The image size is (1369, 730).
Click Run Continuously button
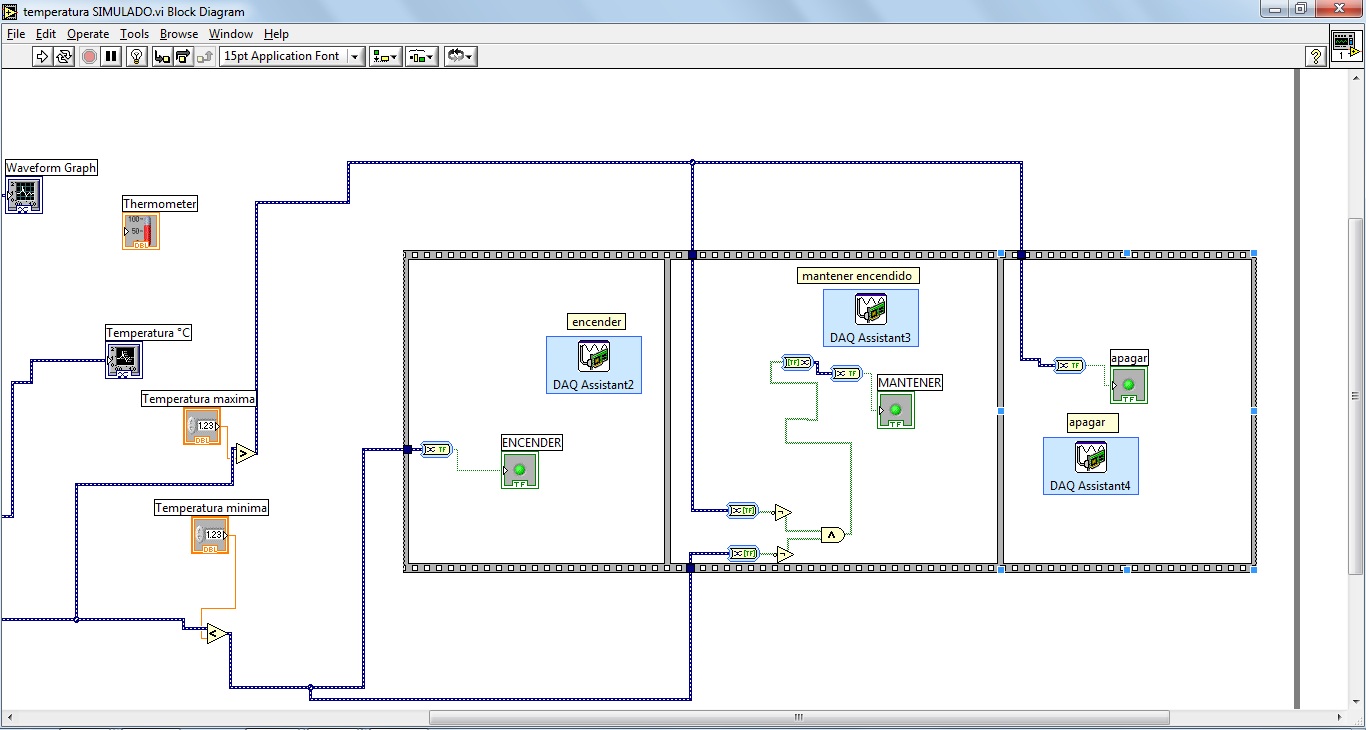coord(63,56)
